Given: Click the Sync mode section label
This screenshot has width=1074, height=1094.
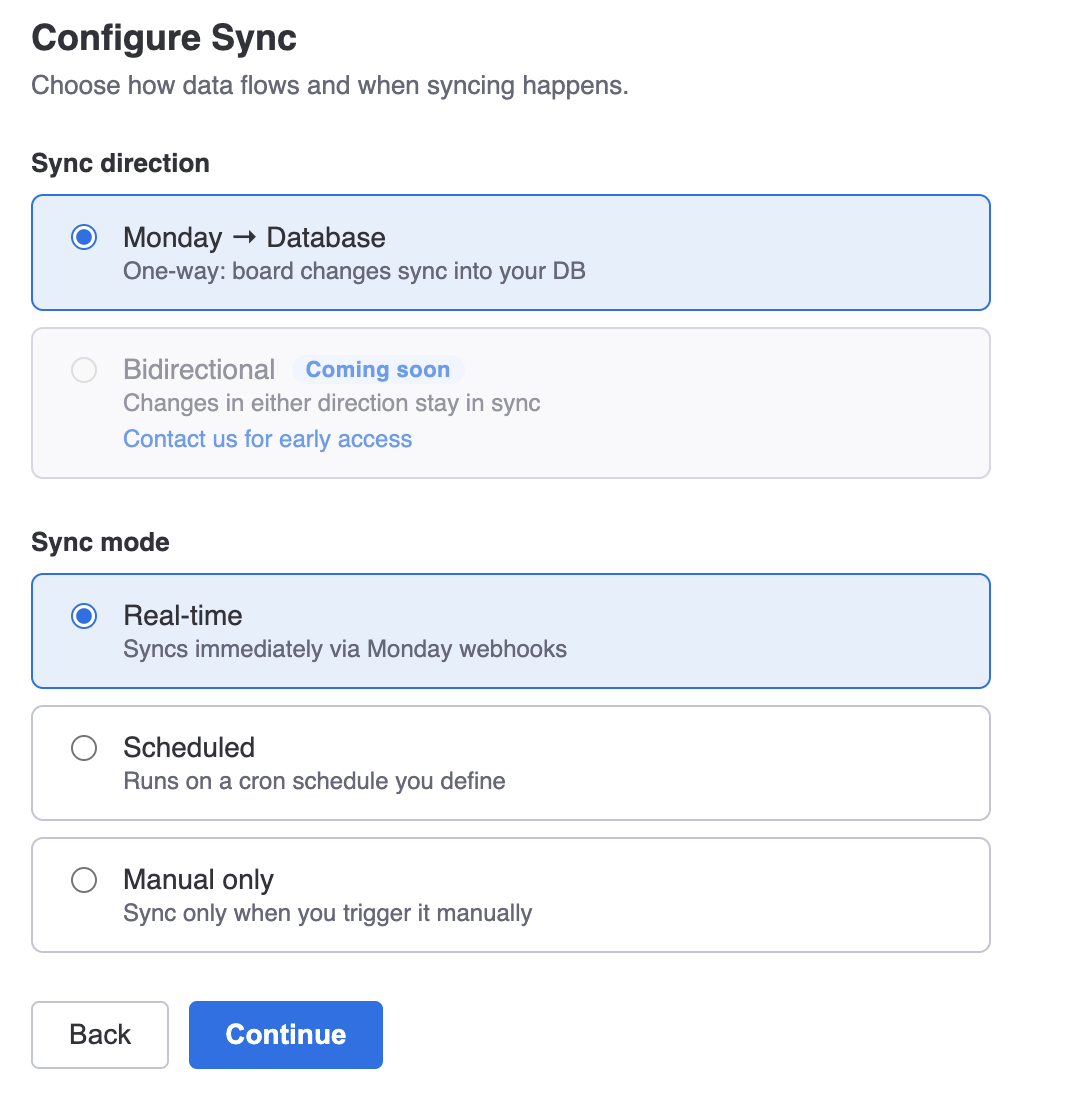Looking at the screenshot, I should coord(100,542).
